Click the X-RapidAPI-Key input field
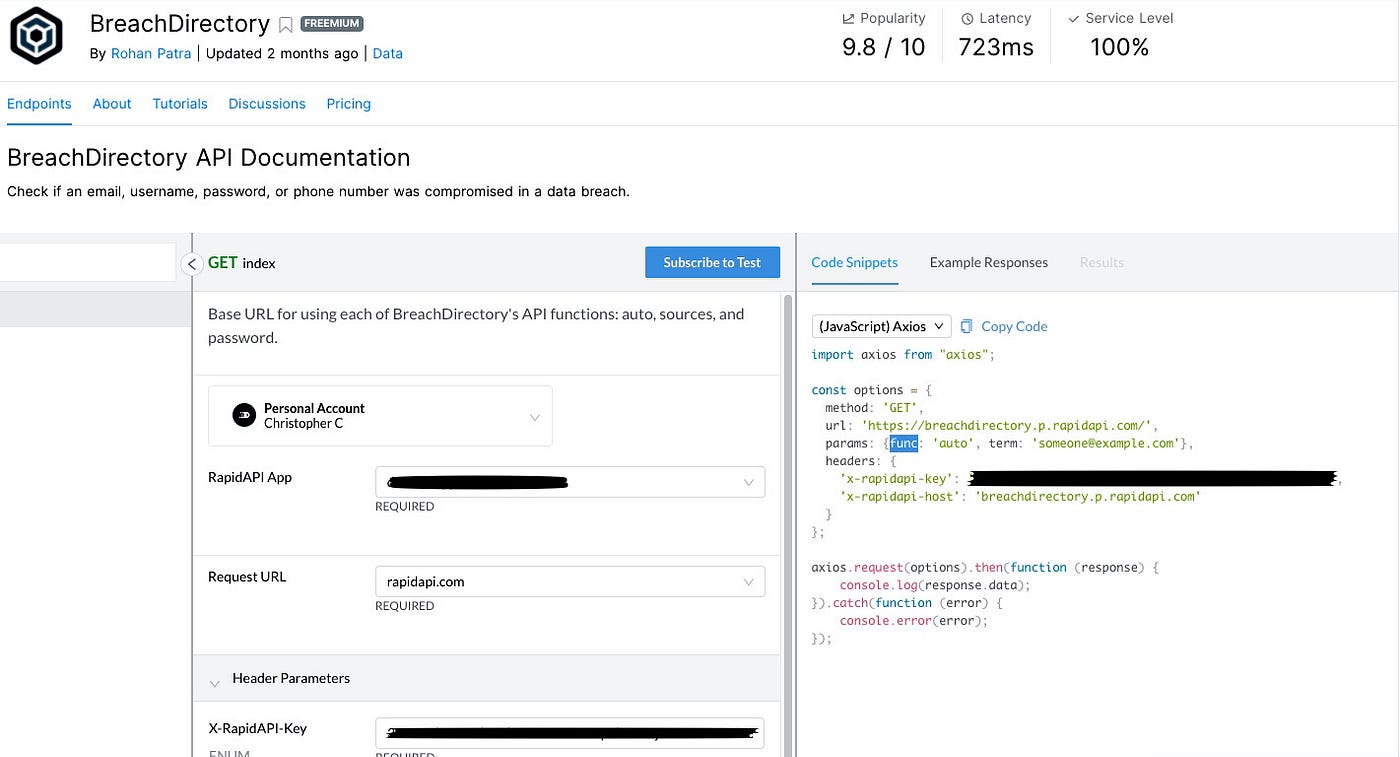 coord(570,732)
